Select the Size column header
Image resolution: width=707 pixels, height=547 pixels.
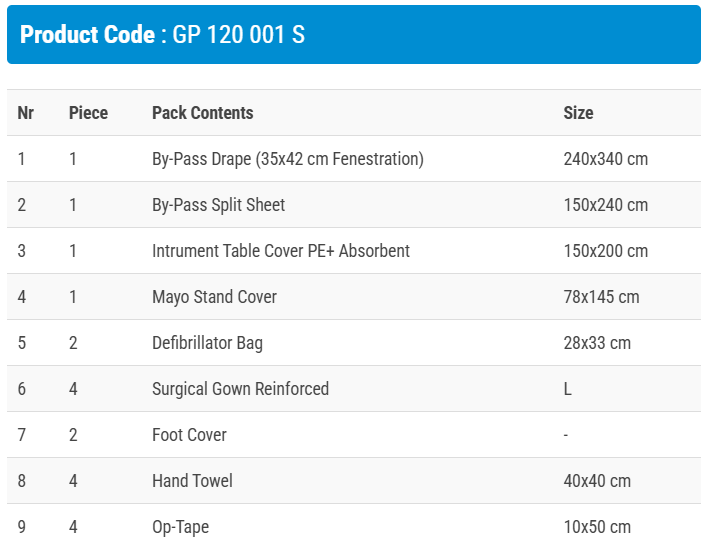point(578,113)
